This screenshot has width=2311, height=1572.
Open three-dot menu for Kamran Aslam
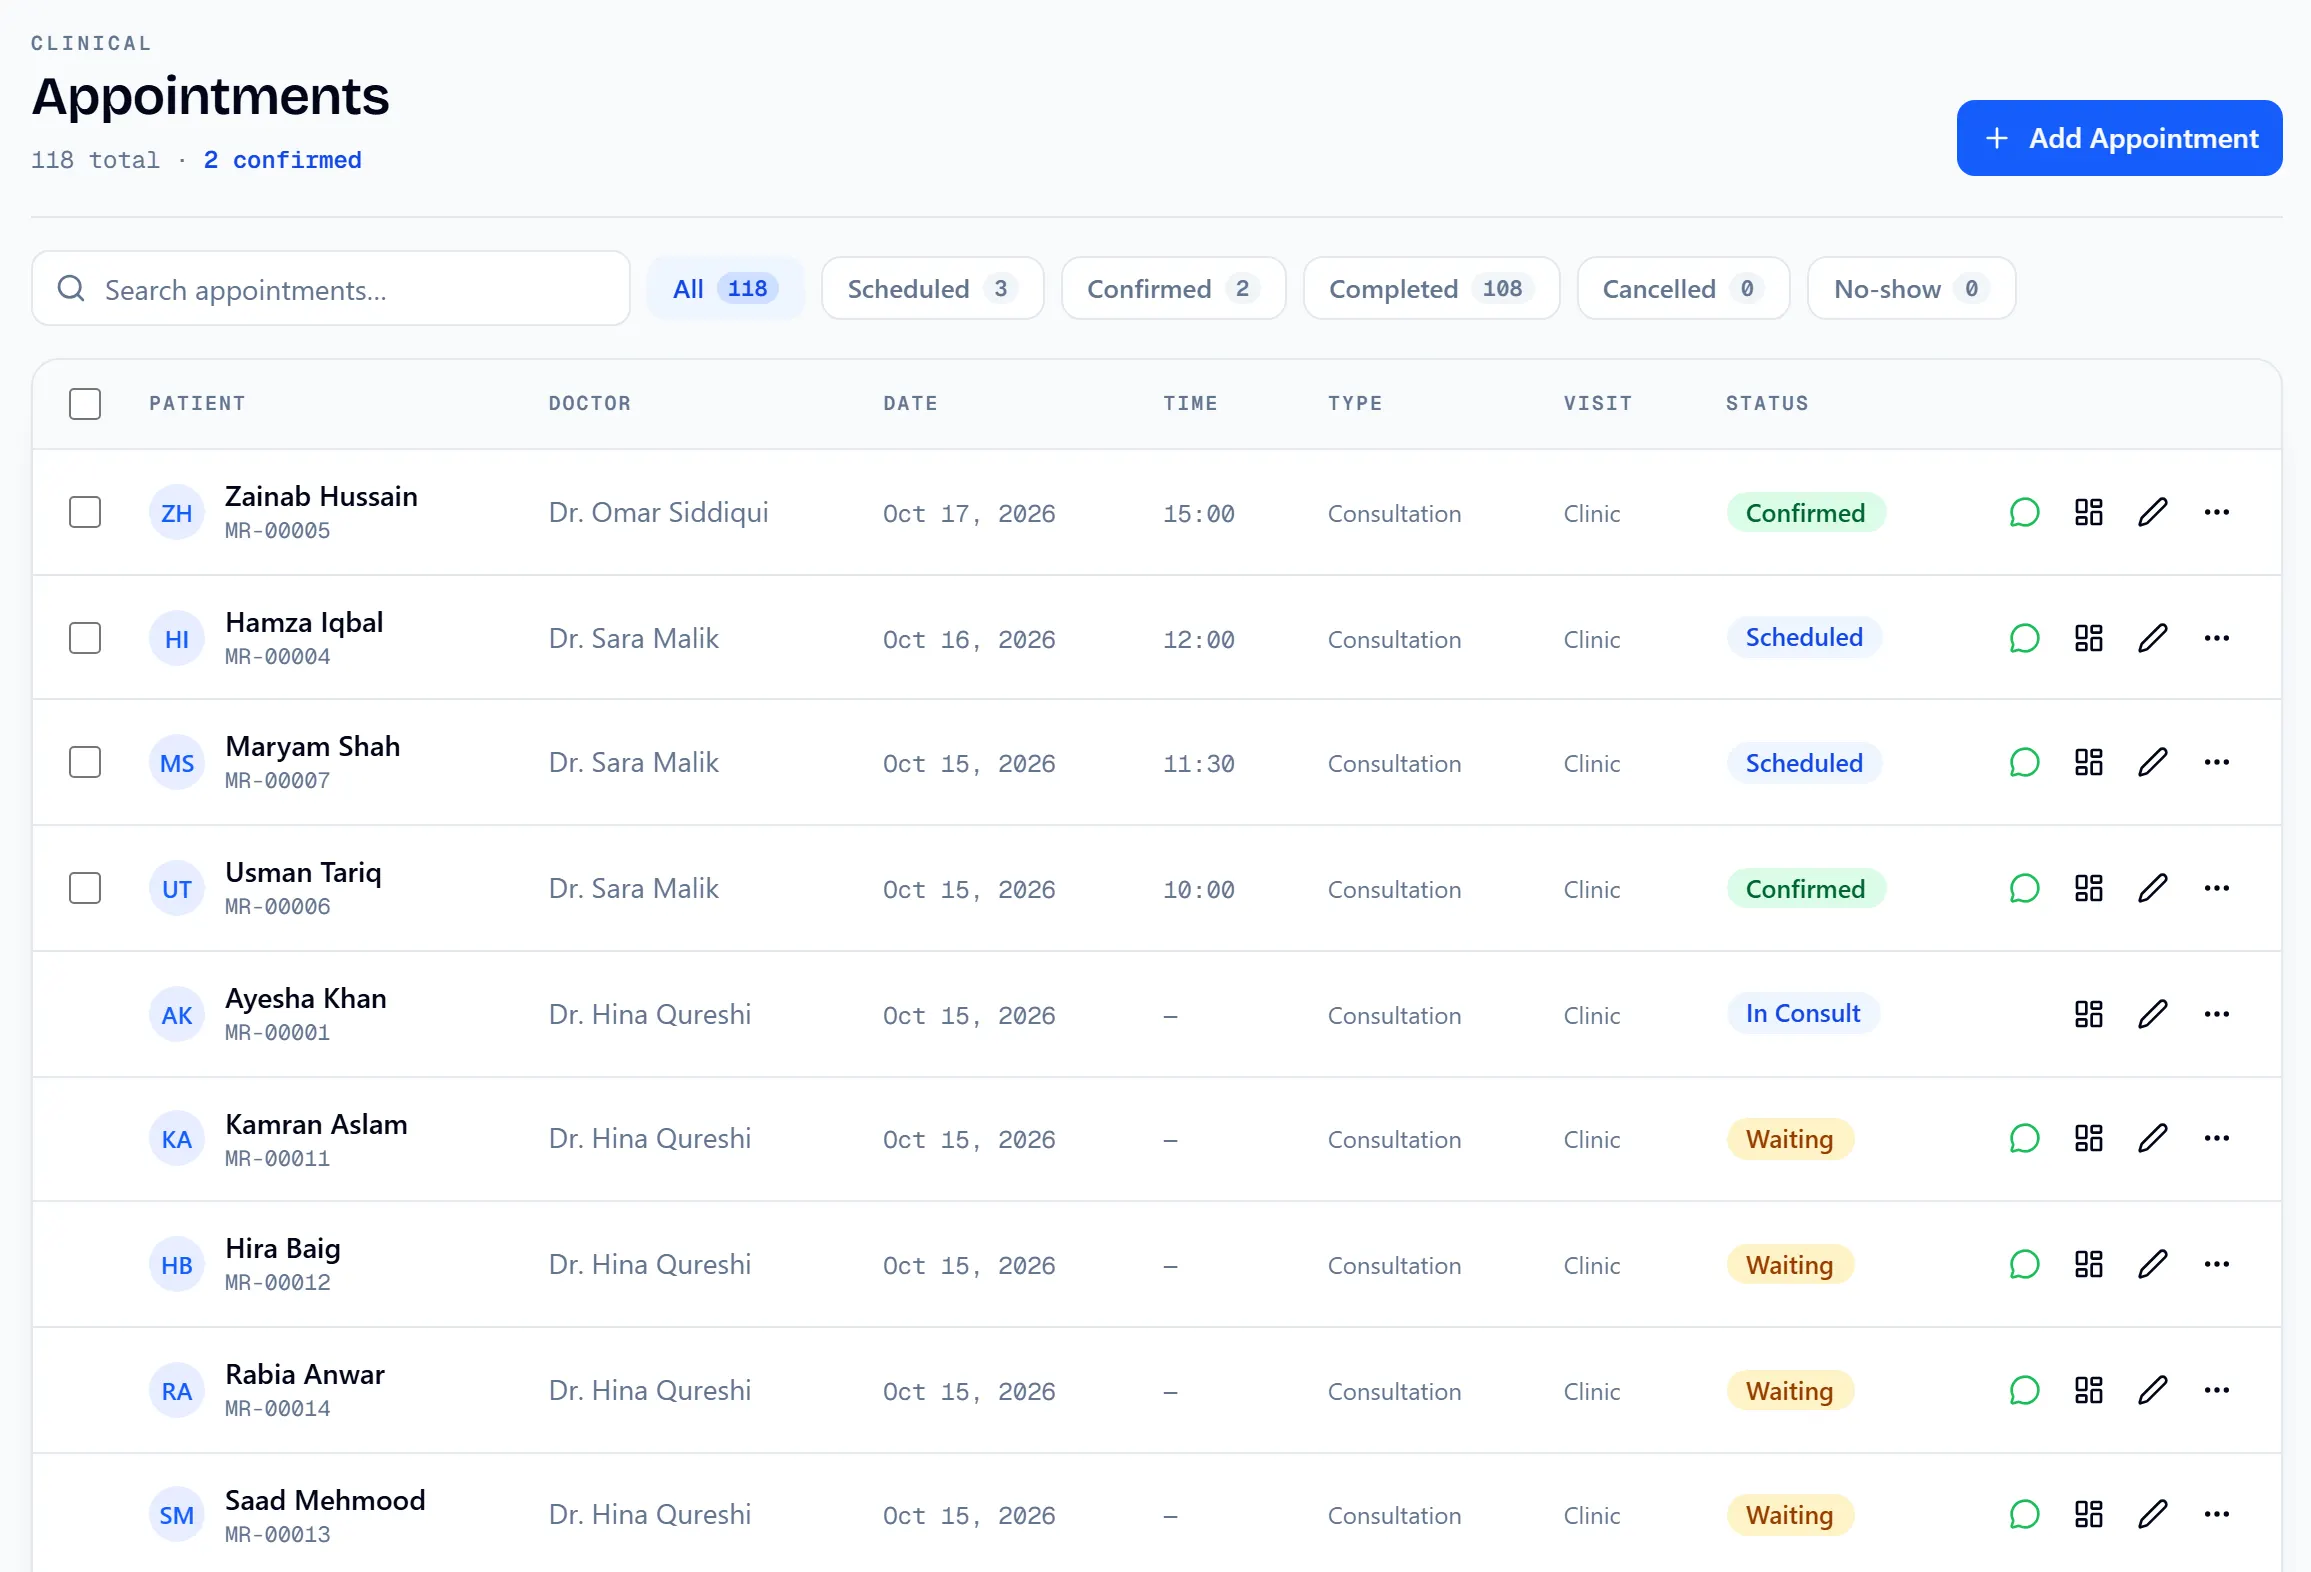click(2216, 1139)
